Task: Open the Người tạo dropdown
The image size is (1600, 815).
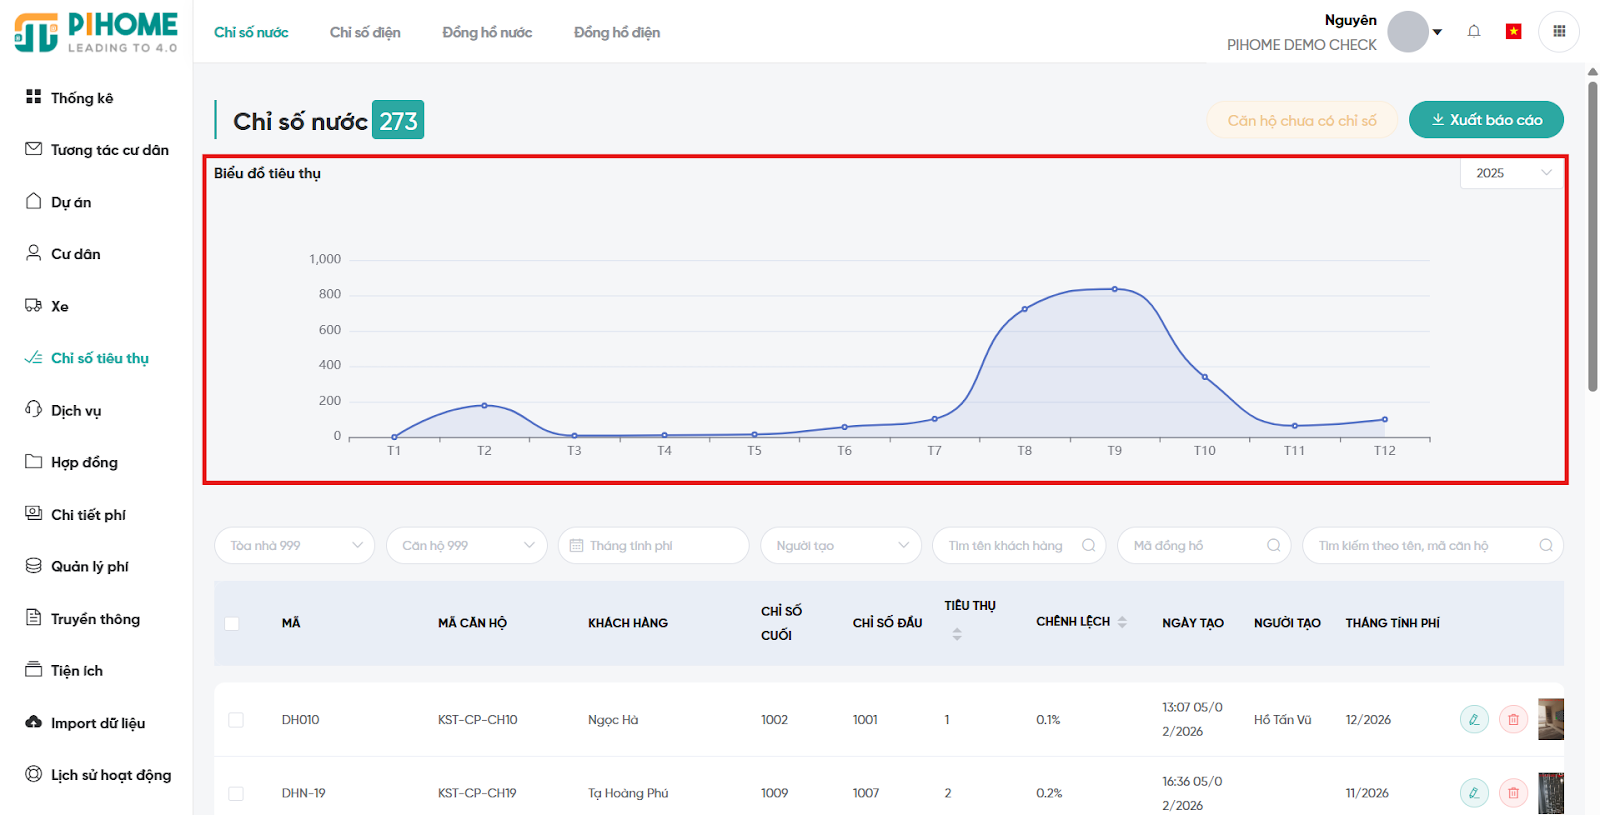Action: point(840,545)
